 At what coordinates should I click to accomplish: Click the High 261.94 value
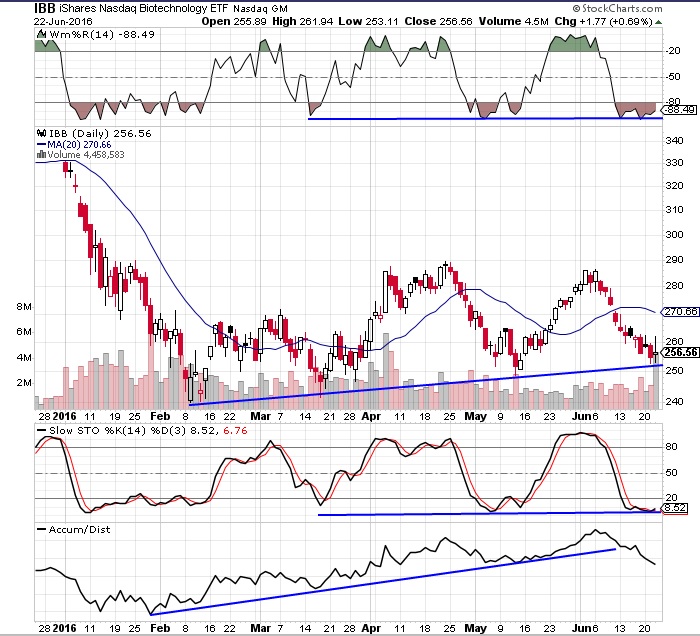303,21
